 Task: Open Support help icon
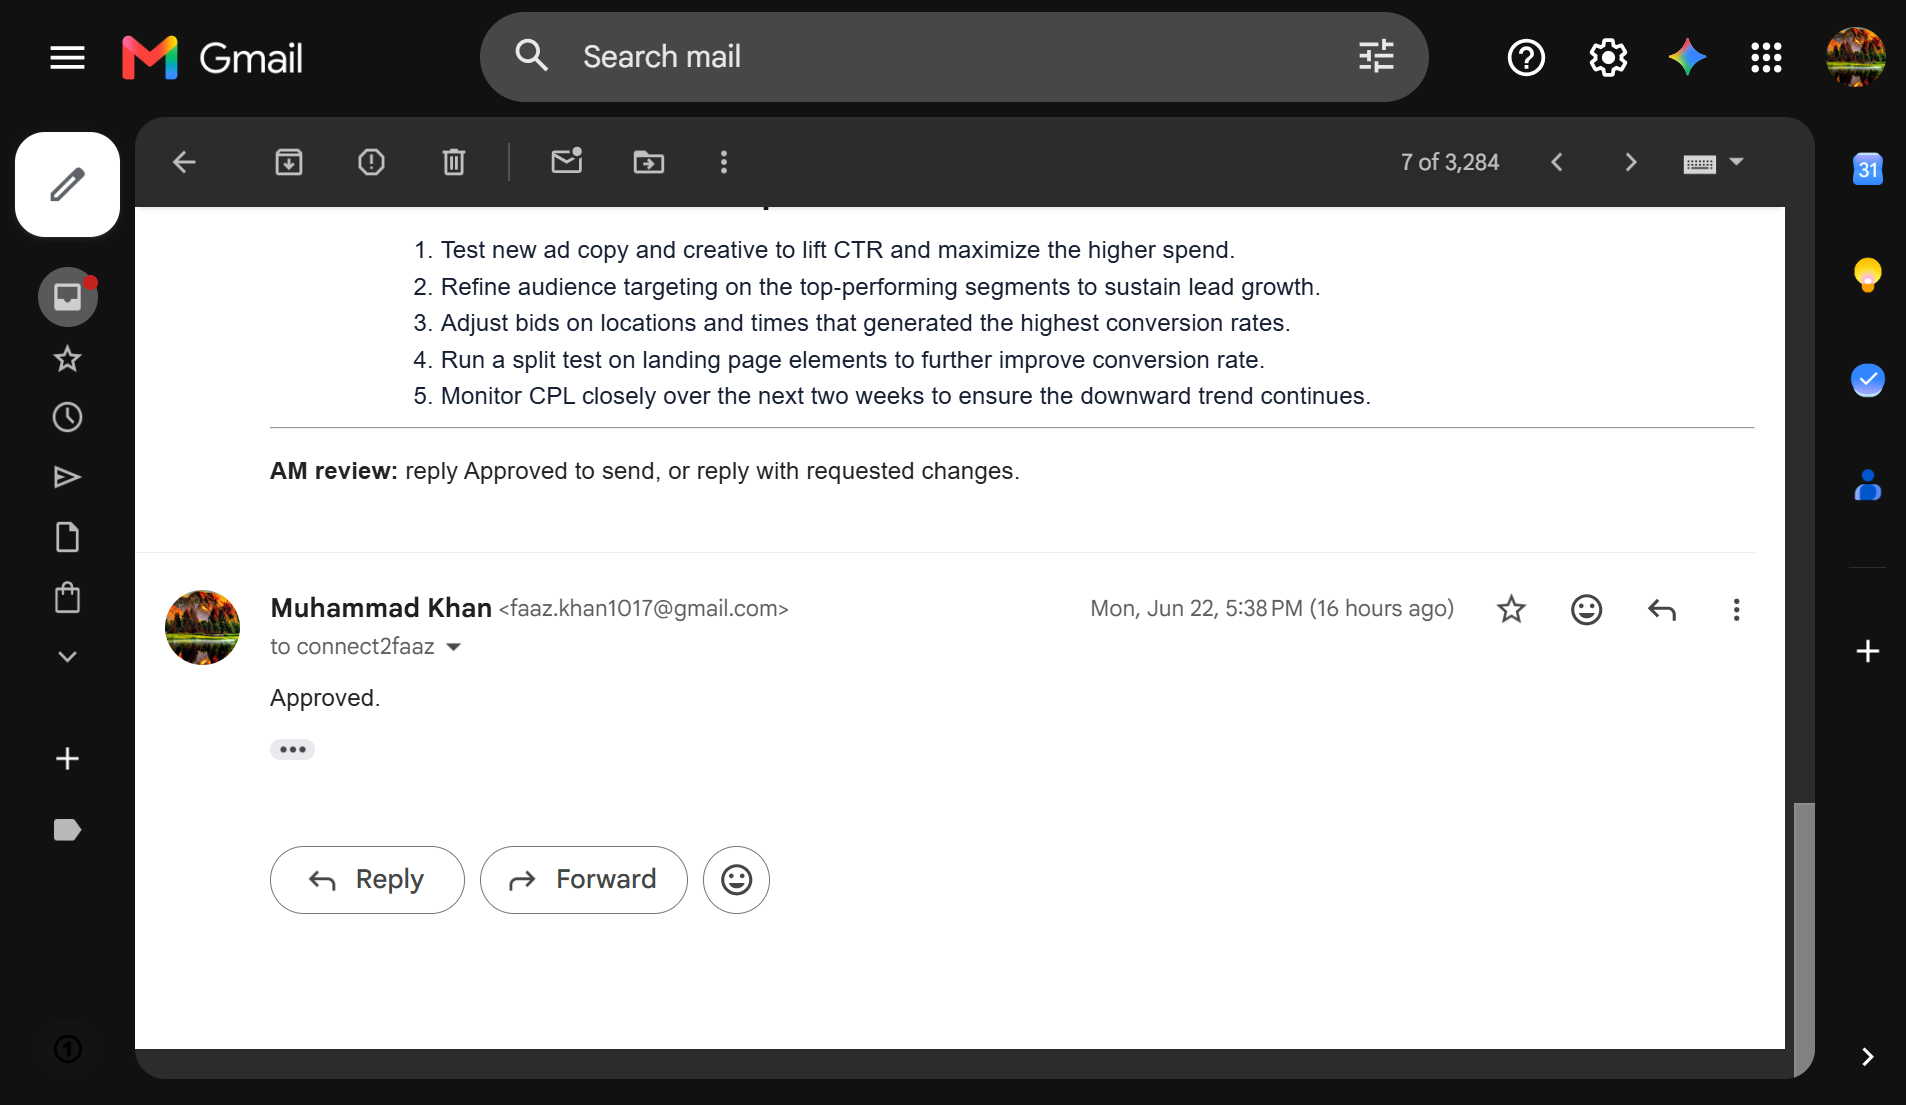(1526, 57)
